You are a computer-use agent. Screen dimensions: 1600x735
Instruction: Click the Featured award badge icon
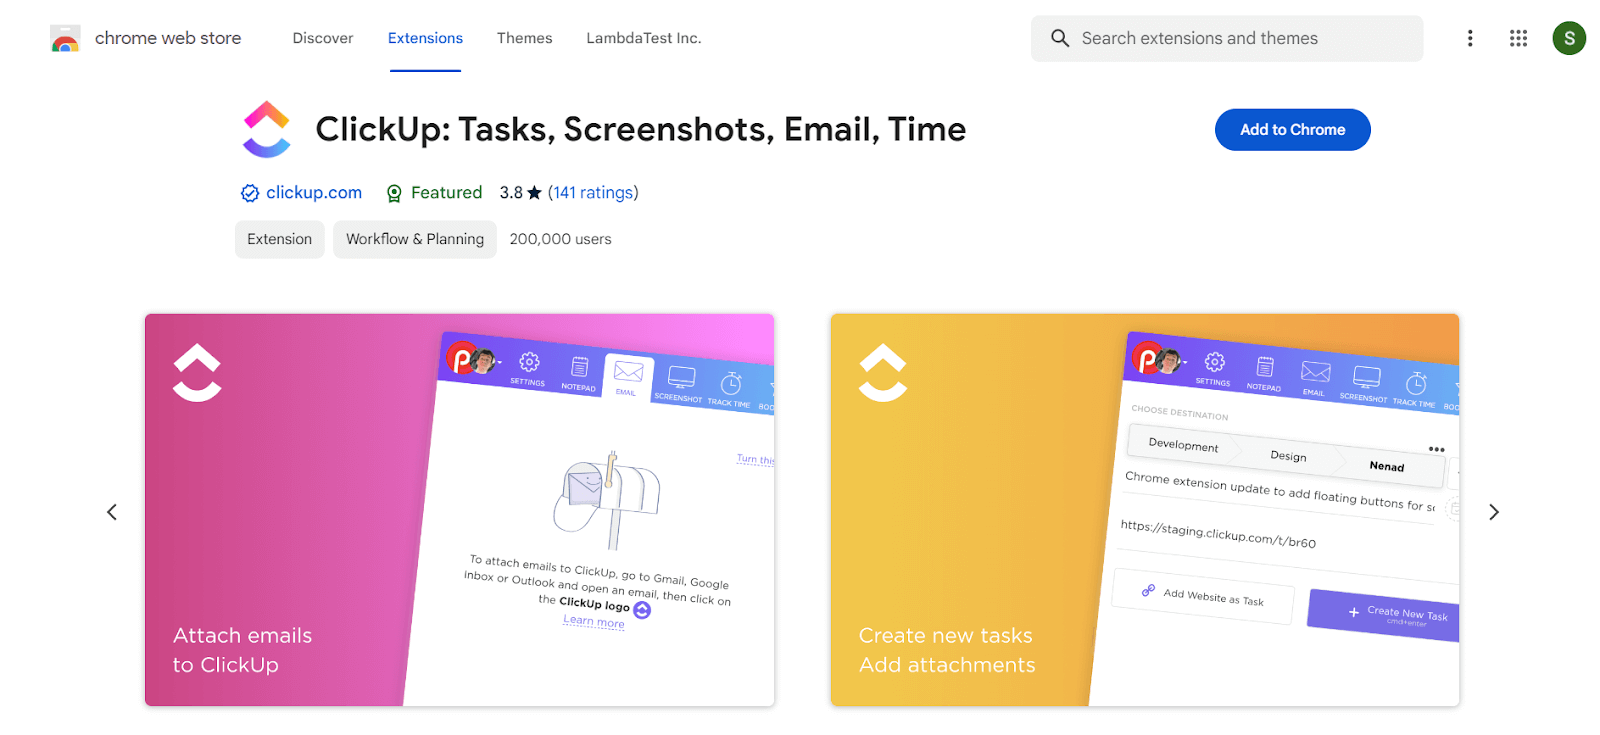[x=394, y=193]
